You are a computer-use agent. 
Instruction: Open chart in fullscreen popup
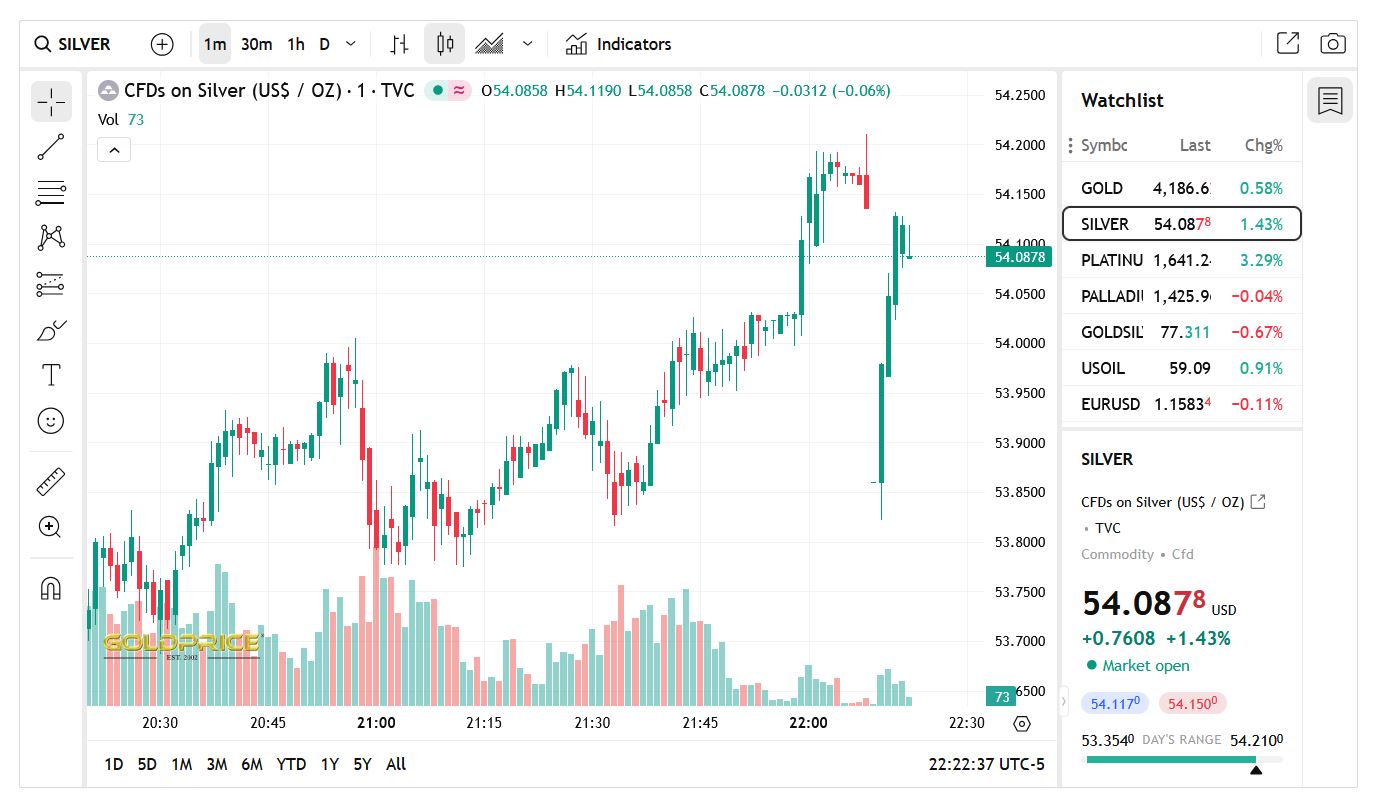1288,44
